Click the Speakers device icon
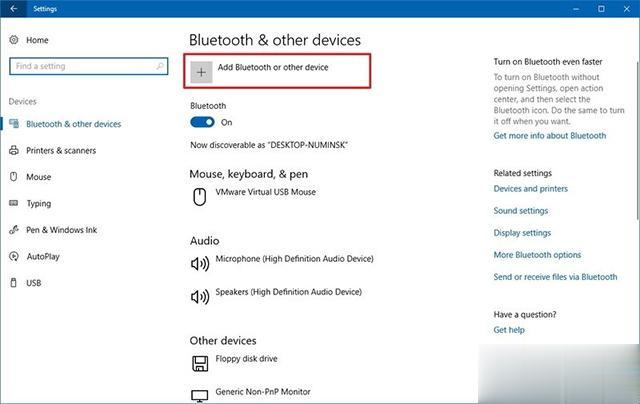This screenshot has width=640, height=404. pos(200,297)
